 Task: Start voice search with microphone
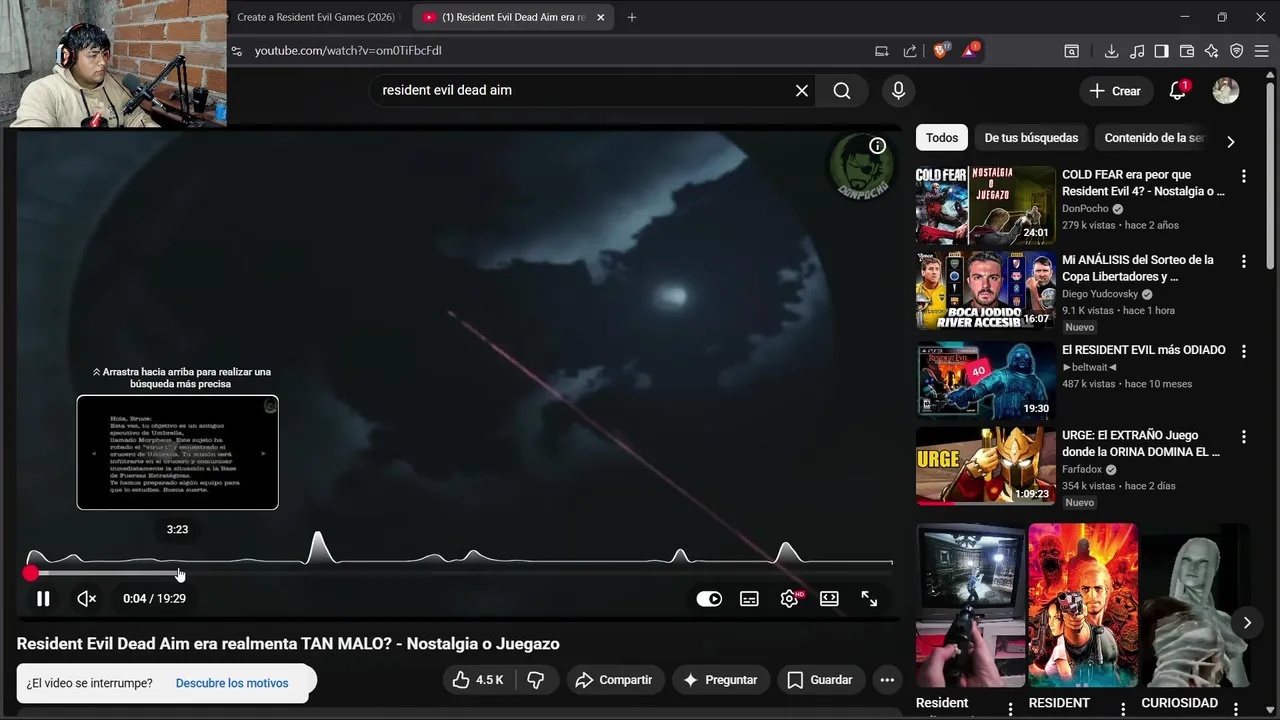(898, 90)
